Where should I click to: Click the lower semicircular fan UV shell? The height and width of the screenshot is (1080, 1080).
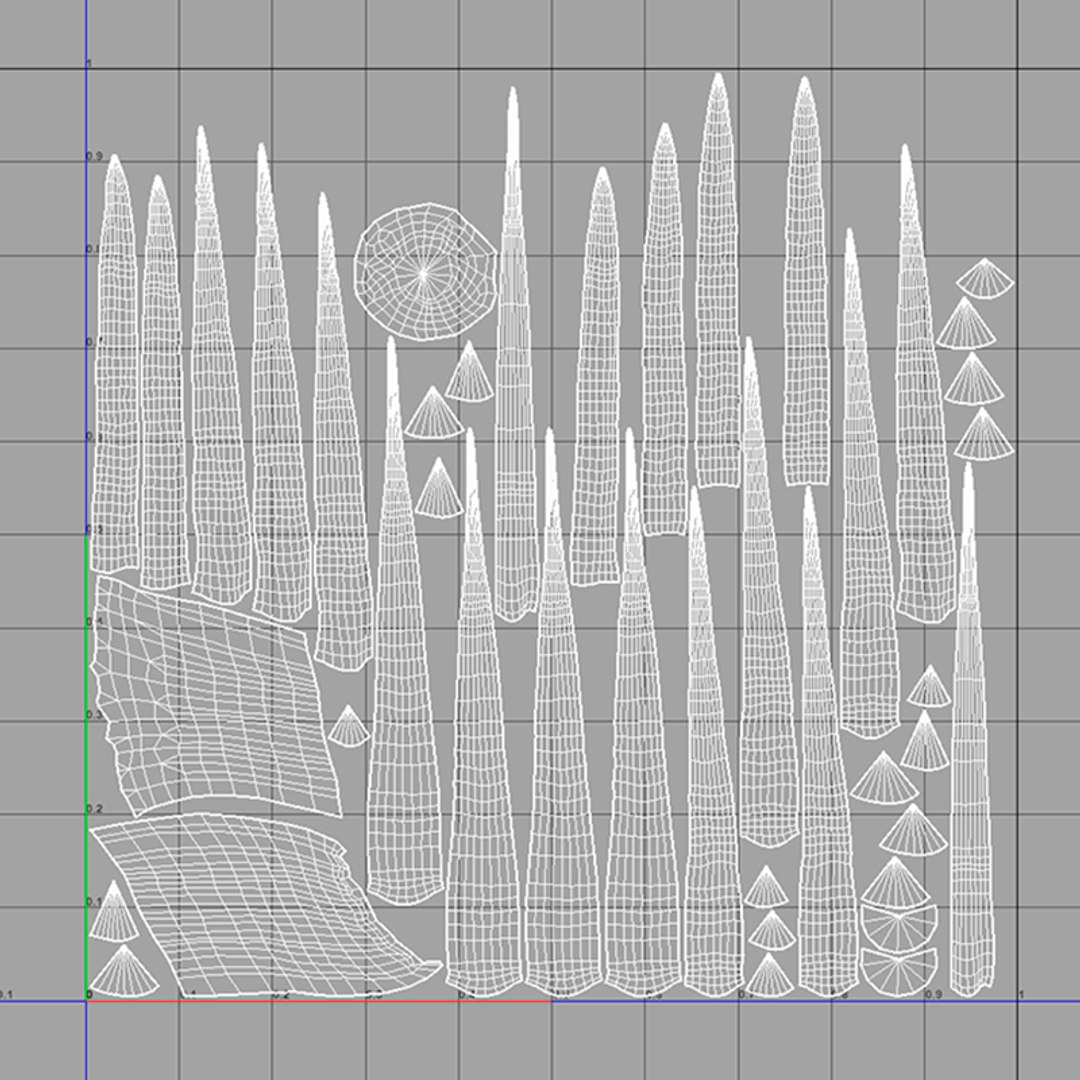click(x=899, y=972)
